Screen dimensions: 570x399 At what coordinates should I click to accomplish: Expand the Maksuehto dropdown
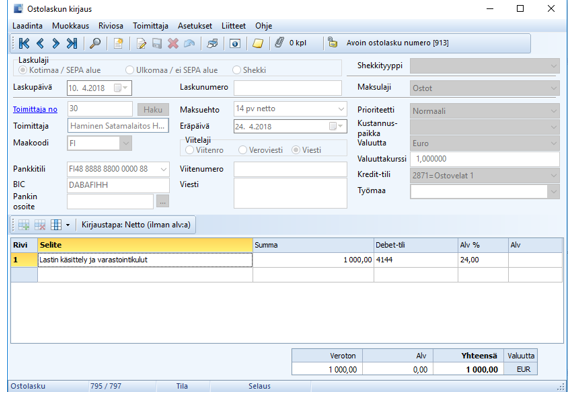tap(341, 109)
